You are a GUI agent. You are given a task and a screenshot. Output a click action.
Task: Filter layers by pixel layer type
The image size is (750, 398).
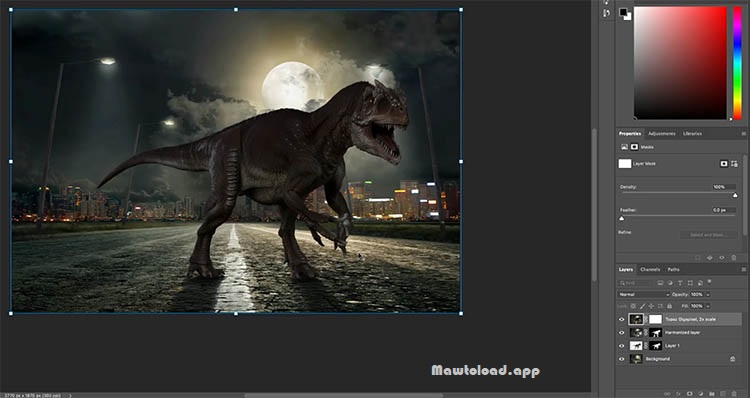660,283
